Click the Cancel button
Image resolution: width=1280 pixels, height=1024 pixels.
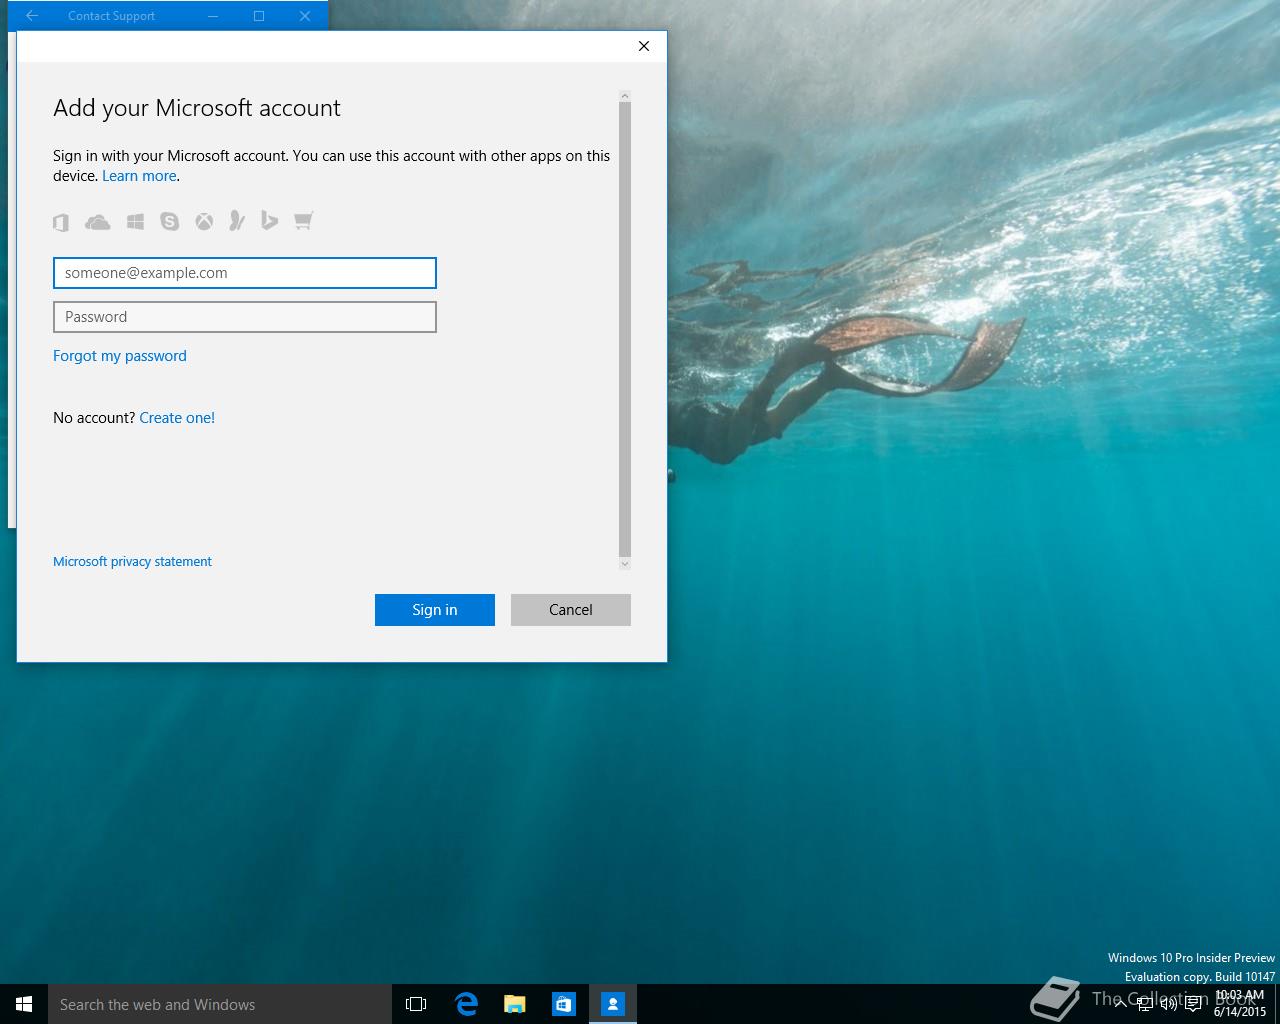(x=571, y=610)
